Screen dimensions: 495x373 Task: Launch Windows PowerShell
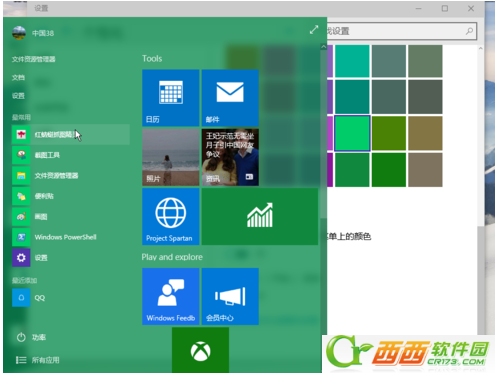[71, 237]
